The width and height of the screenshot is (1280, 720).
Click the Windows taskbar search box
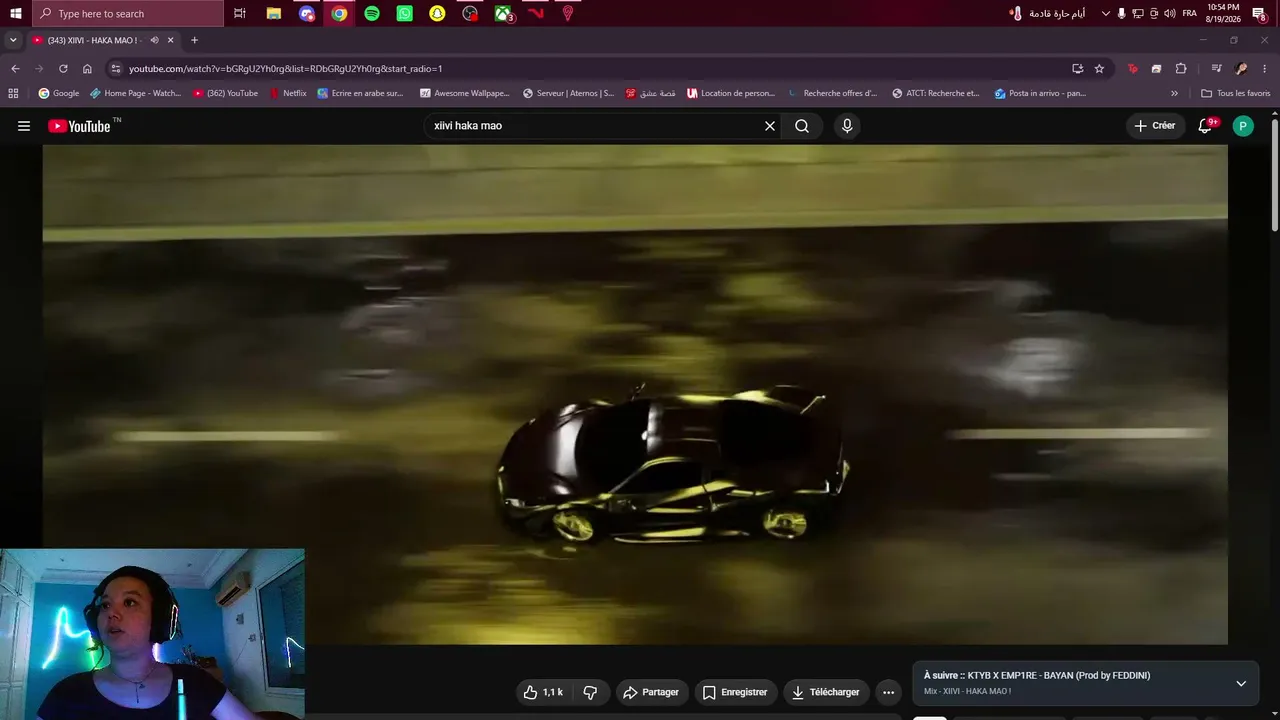[128, 14]
